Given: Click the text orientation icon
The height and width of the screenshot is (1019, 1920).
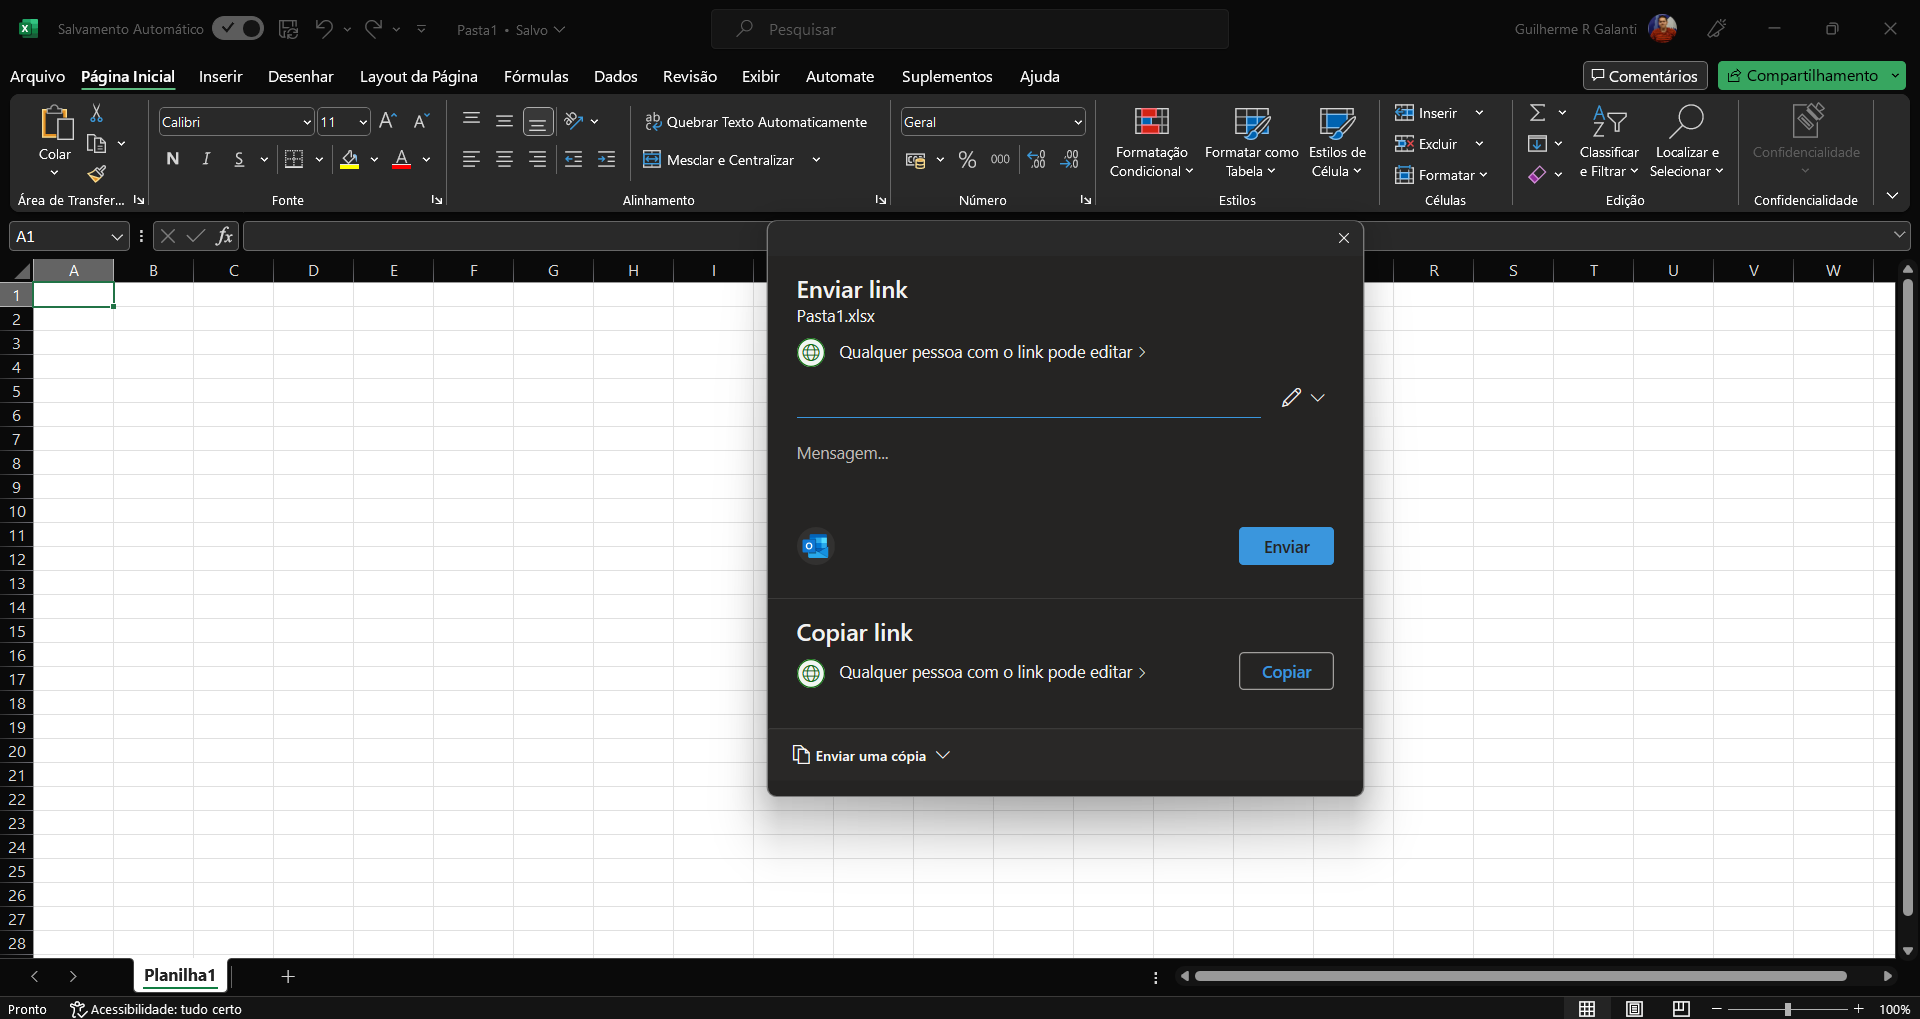Looking at the screenshot, I should tap(574, 121).
